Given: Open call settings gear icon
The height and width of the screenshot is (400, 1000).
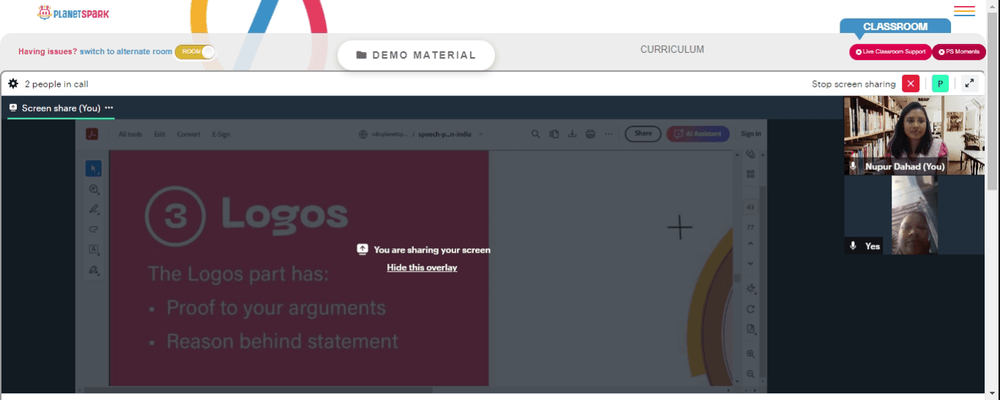Looking at the screenshot, I should click(x=13, y=84).
